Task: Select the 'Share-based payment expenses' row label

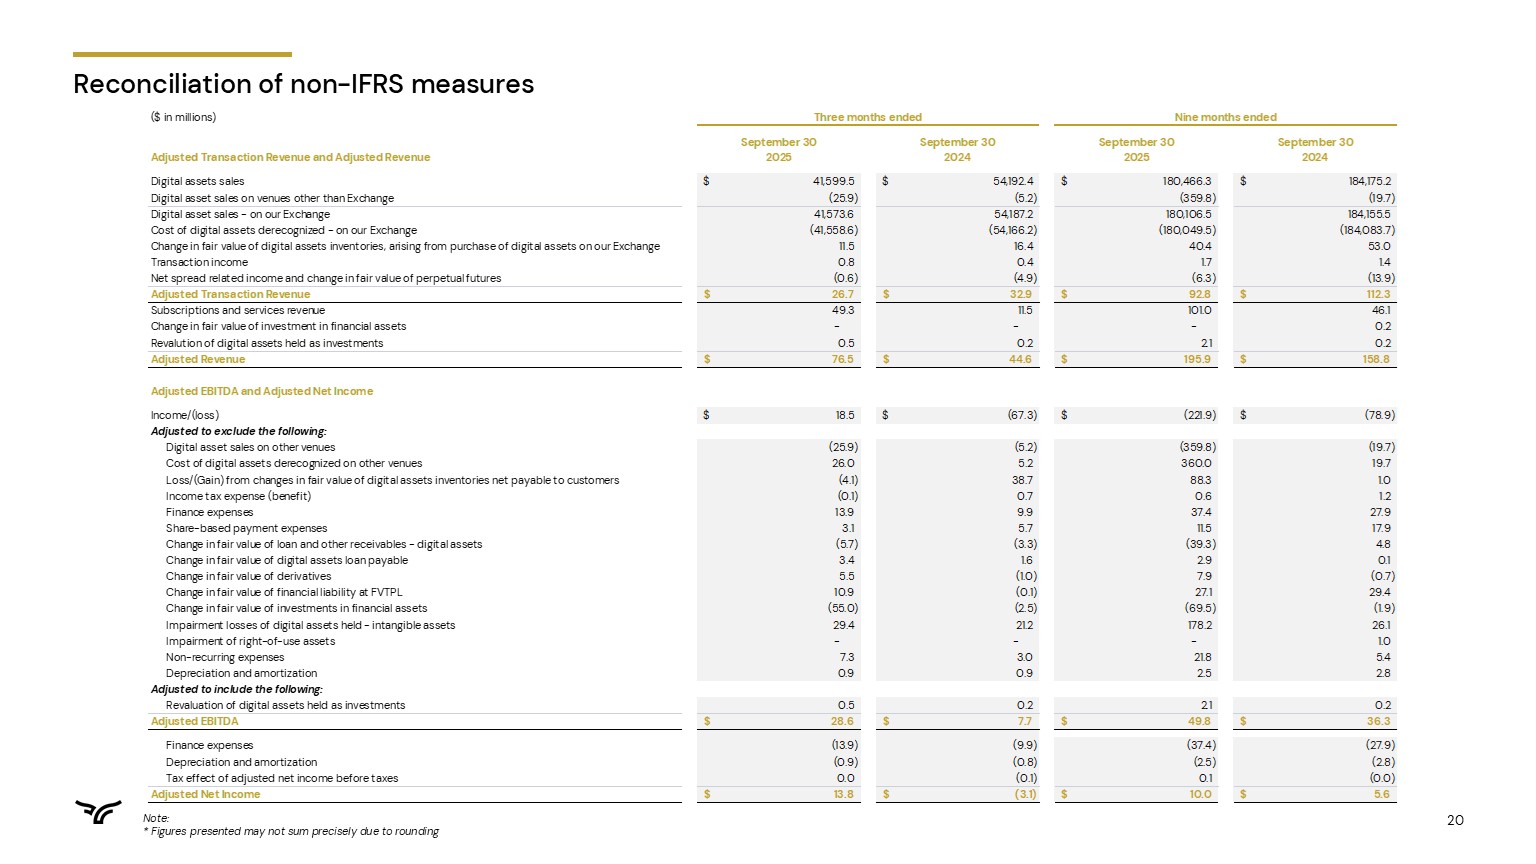Action: tap(246, 528)
